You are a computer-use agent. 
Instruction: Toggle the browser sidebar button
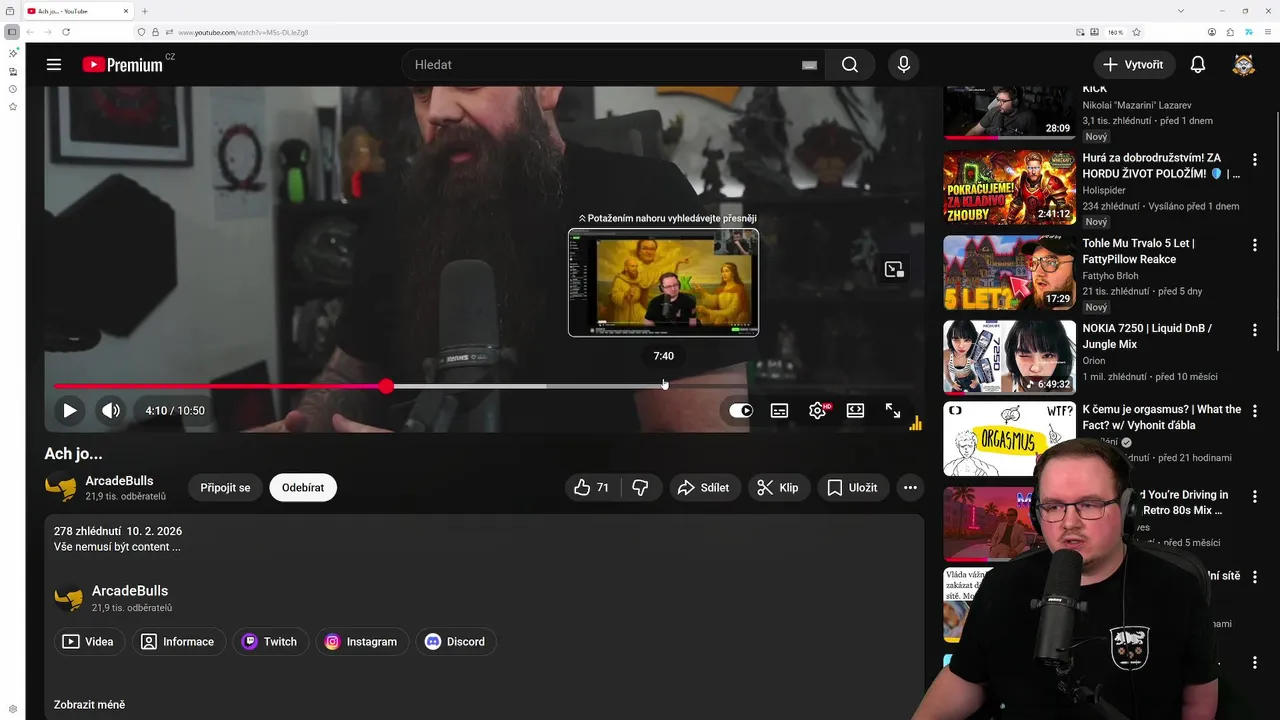point(12,32)
